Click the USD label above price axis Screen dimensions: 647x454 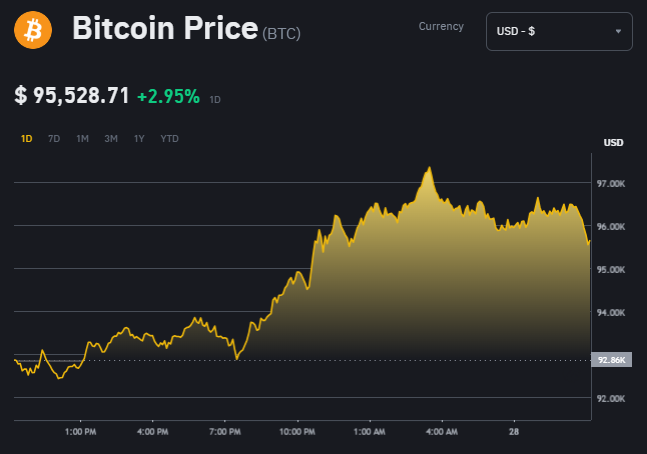(x=613, y=143)
